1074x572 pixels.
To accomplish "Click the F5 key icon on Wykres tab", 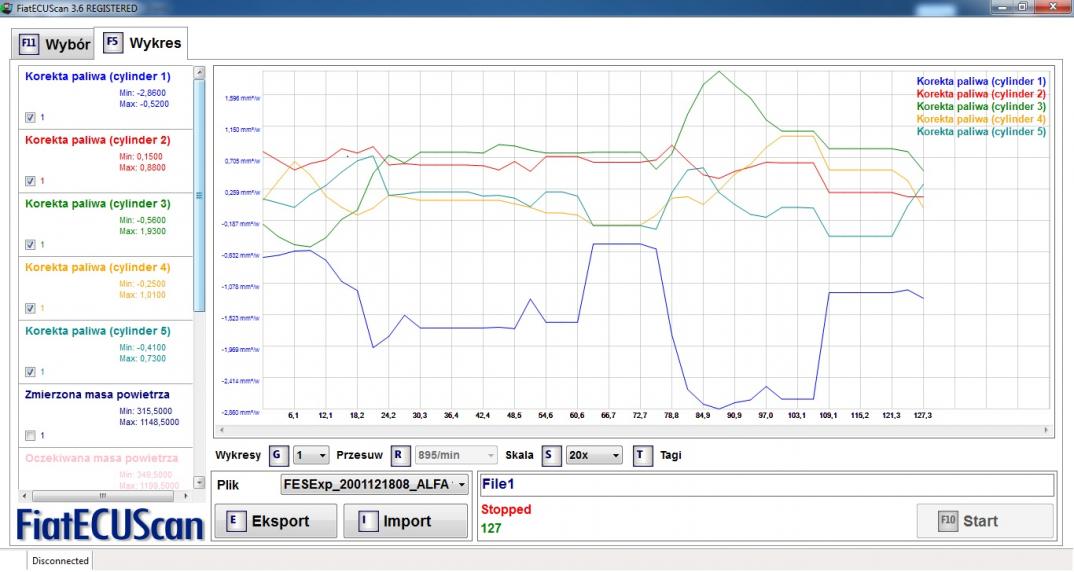I will click(112, 44).
